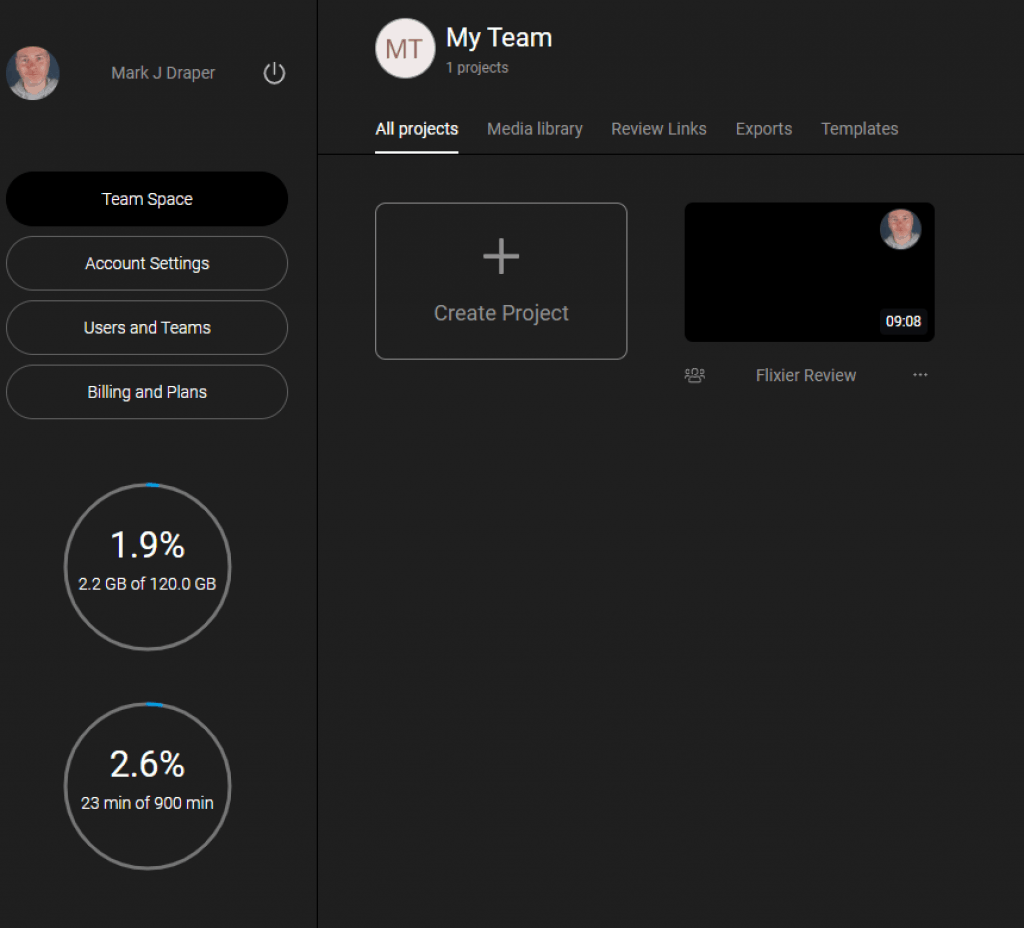Click the owner avatar on the project thumbnail

[900, 229]
